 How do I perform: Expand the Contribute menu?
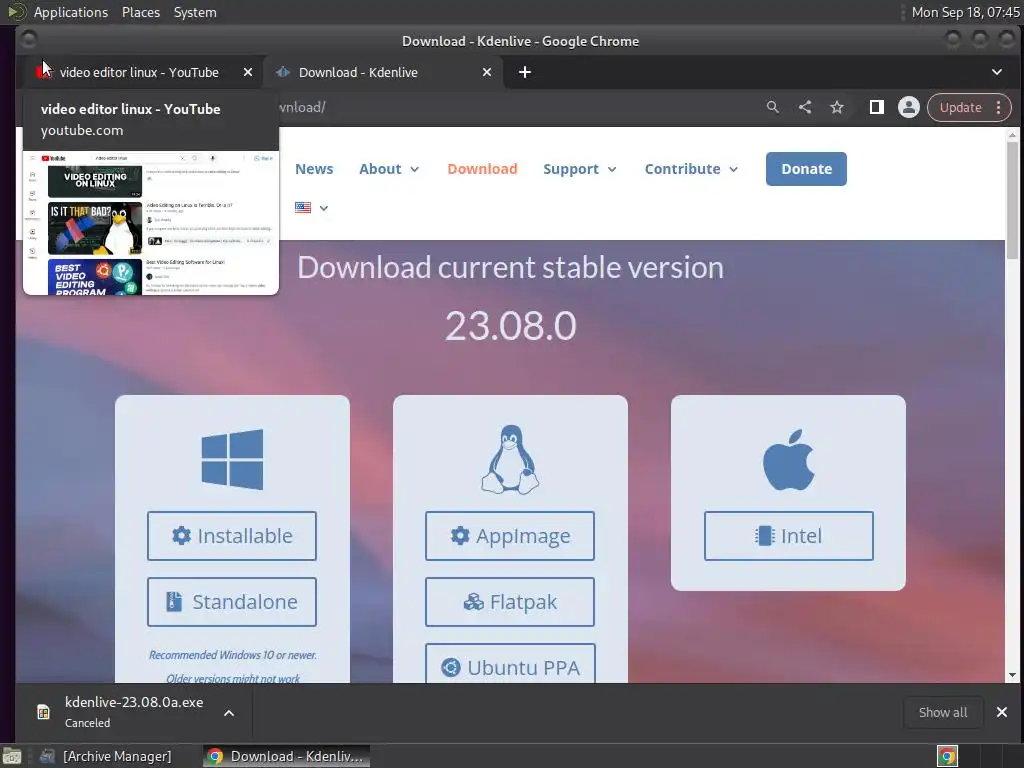point(691,169)
